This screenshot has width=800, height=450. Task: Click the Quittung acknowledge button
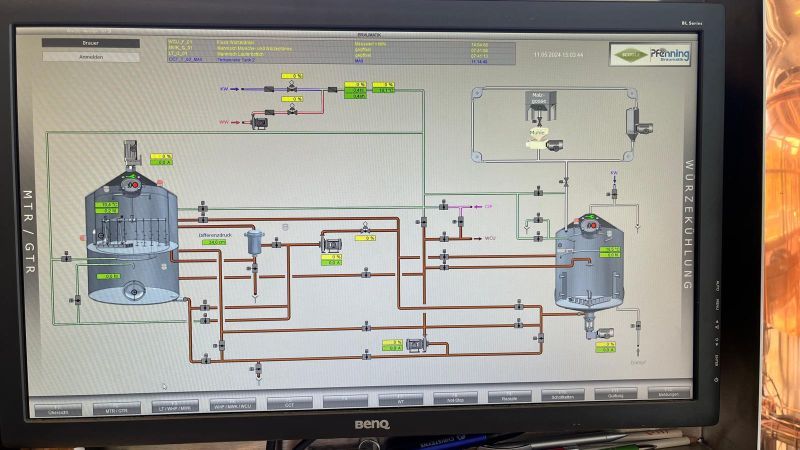(615, 394)
